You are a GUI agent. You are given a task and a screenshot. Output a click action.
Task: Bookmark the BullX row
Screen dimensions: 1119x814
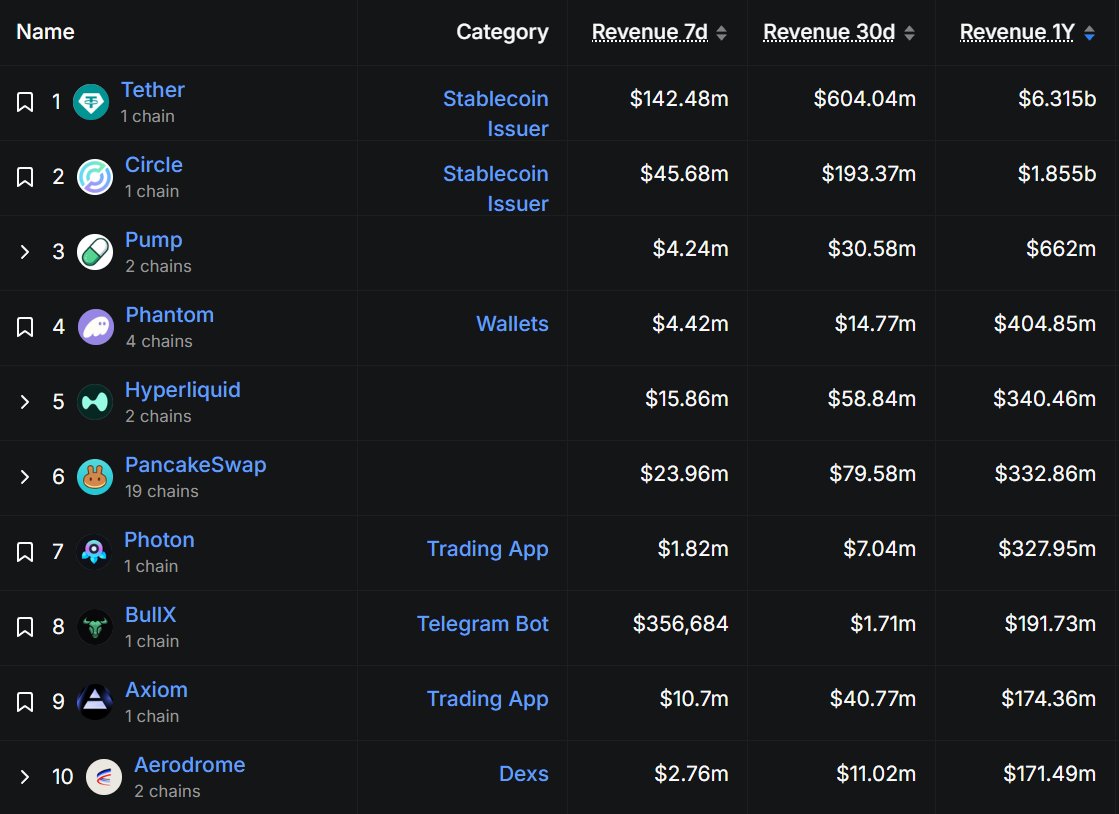pyautogui.click(x=25, y=627)
